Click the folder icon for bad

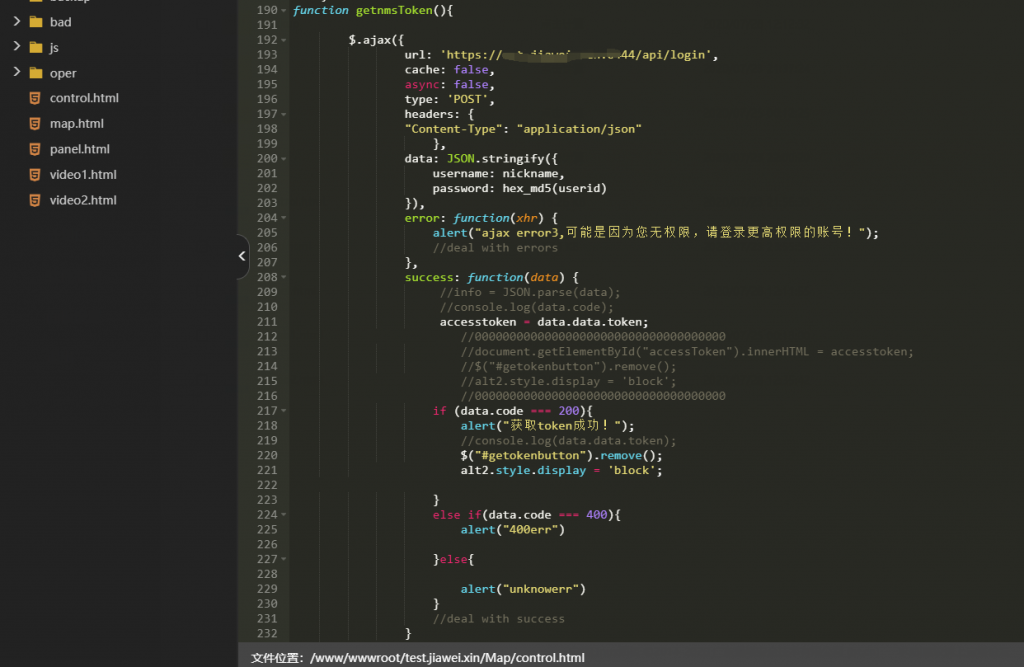pyautogui.click(x=36, y=22)
